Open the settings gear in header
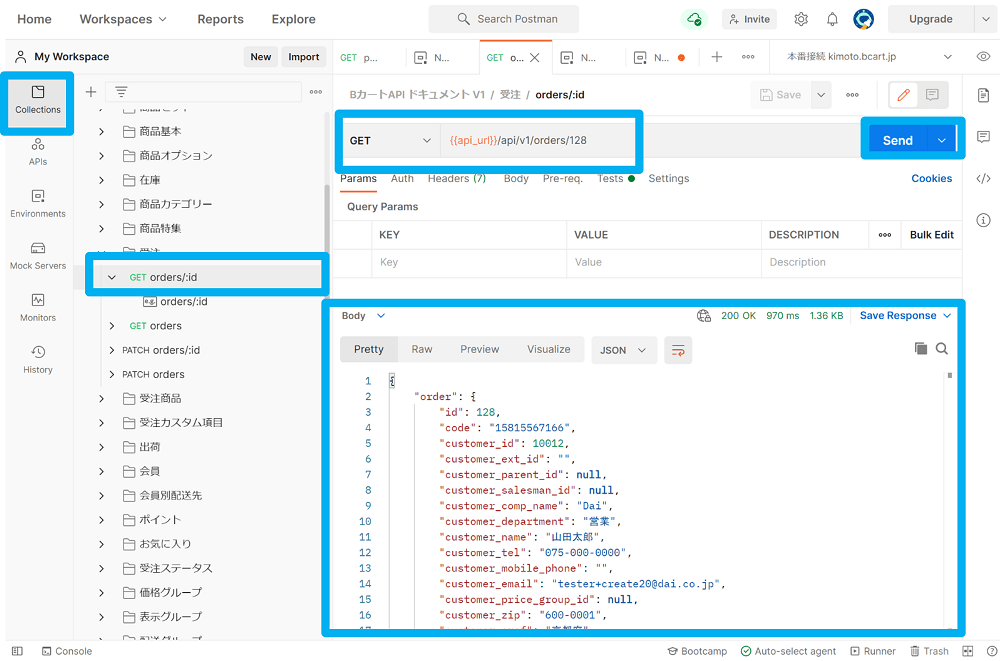Image resolution: width=1000 pixels, height=661 pixels. (x=801, y=19)
